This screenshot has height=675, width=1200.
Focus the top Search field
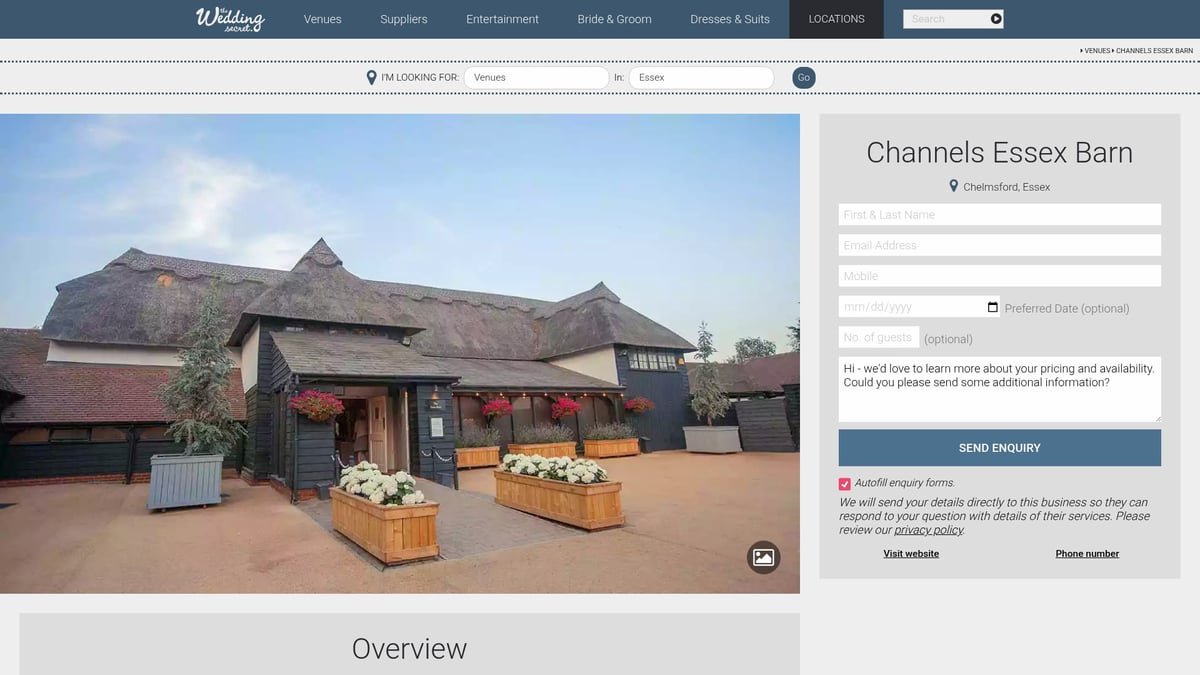(946, 19)
